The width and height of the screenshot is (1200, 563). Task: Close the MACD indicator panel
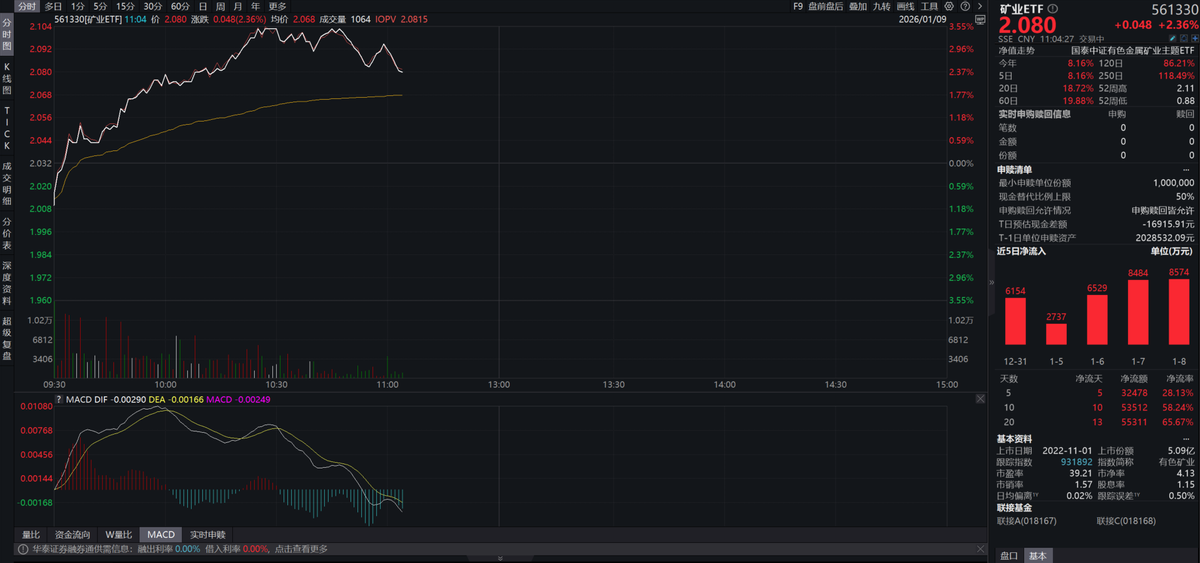(x=979, y=398)
